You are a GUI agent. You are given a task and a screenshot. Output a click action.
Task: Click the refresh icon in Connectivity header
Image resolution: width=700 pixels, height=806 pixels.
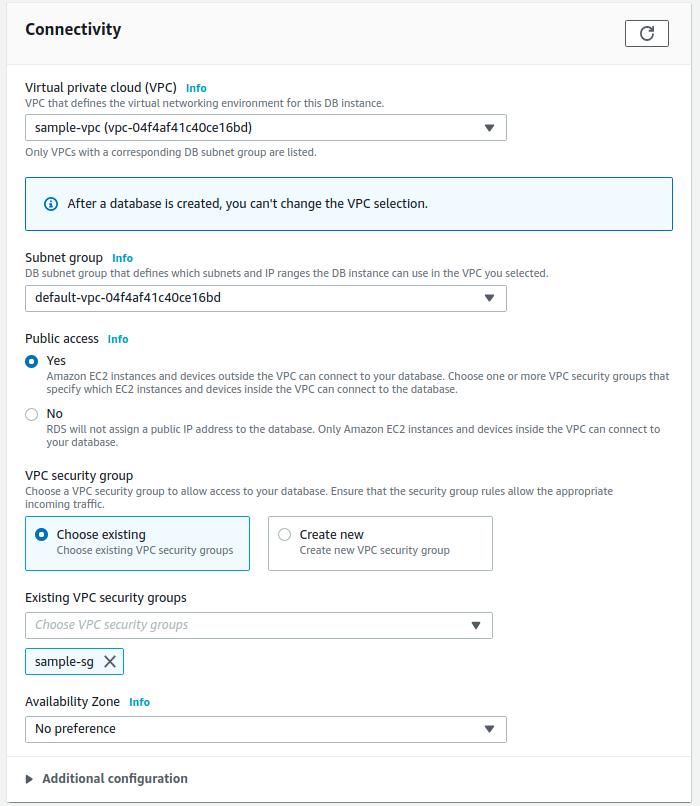(646, 33)
